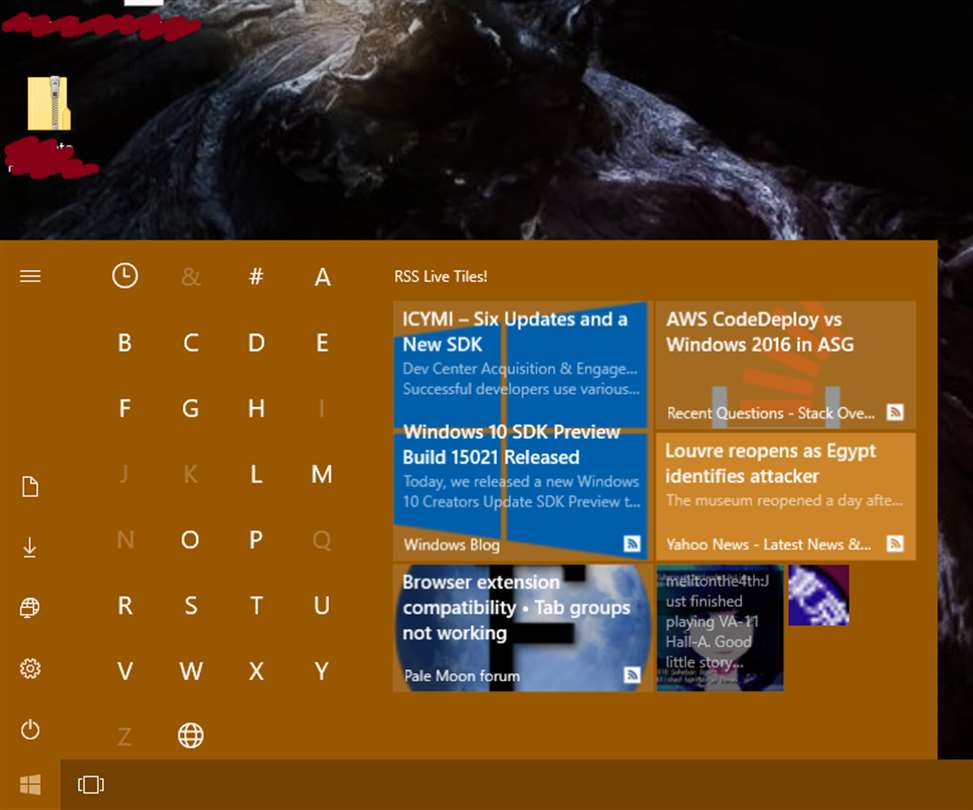Jump to apps starting with B

[125, 343]
